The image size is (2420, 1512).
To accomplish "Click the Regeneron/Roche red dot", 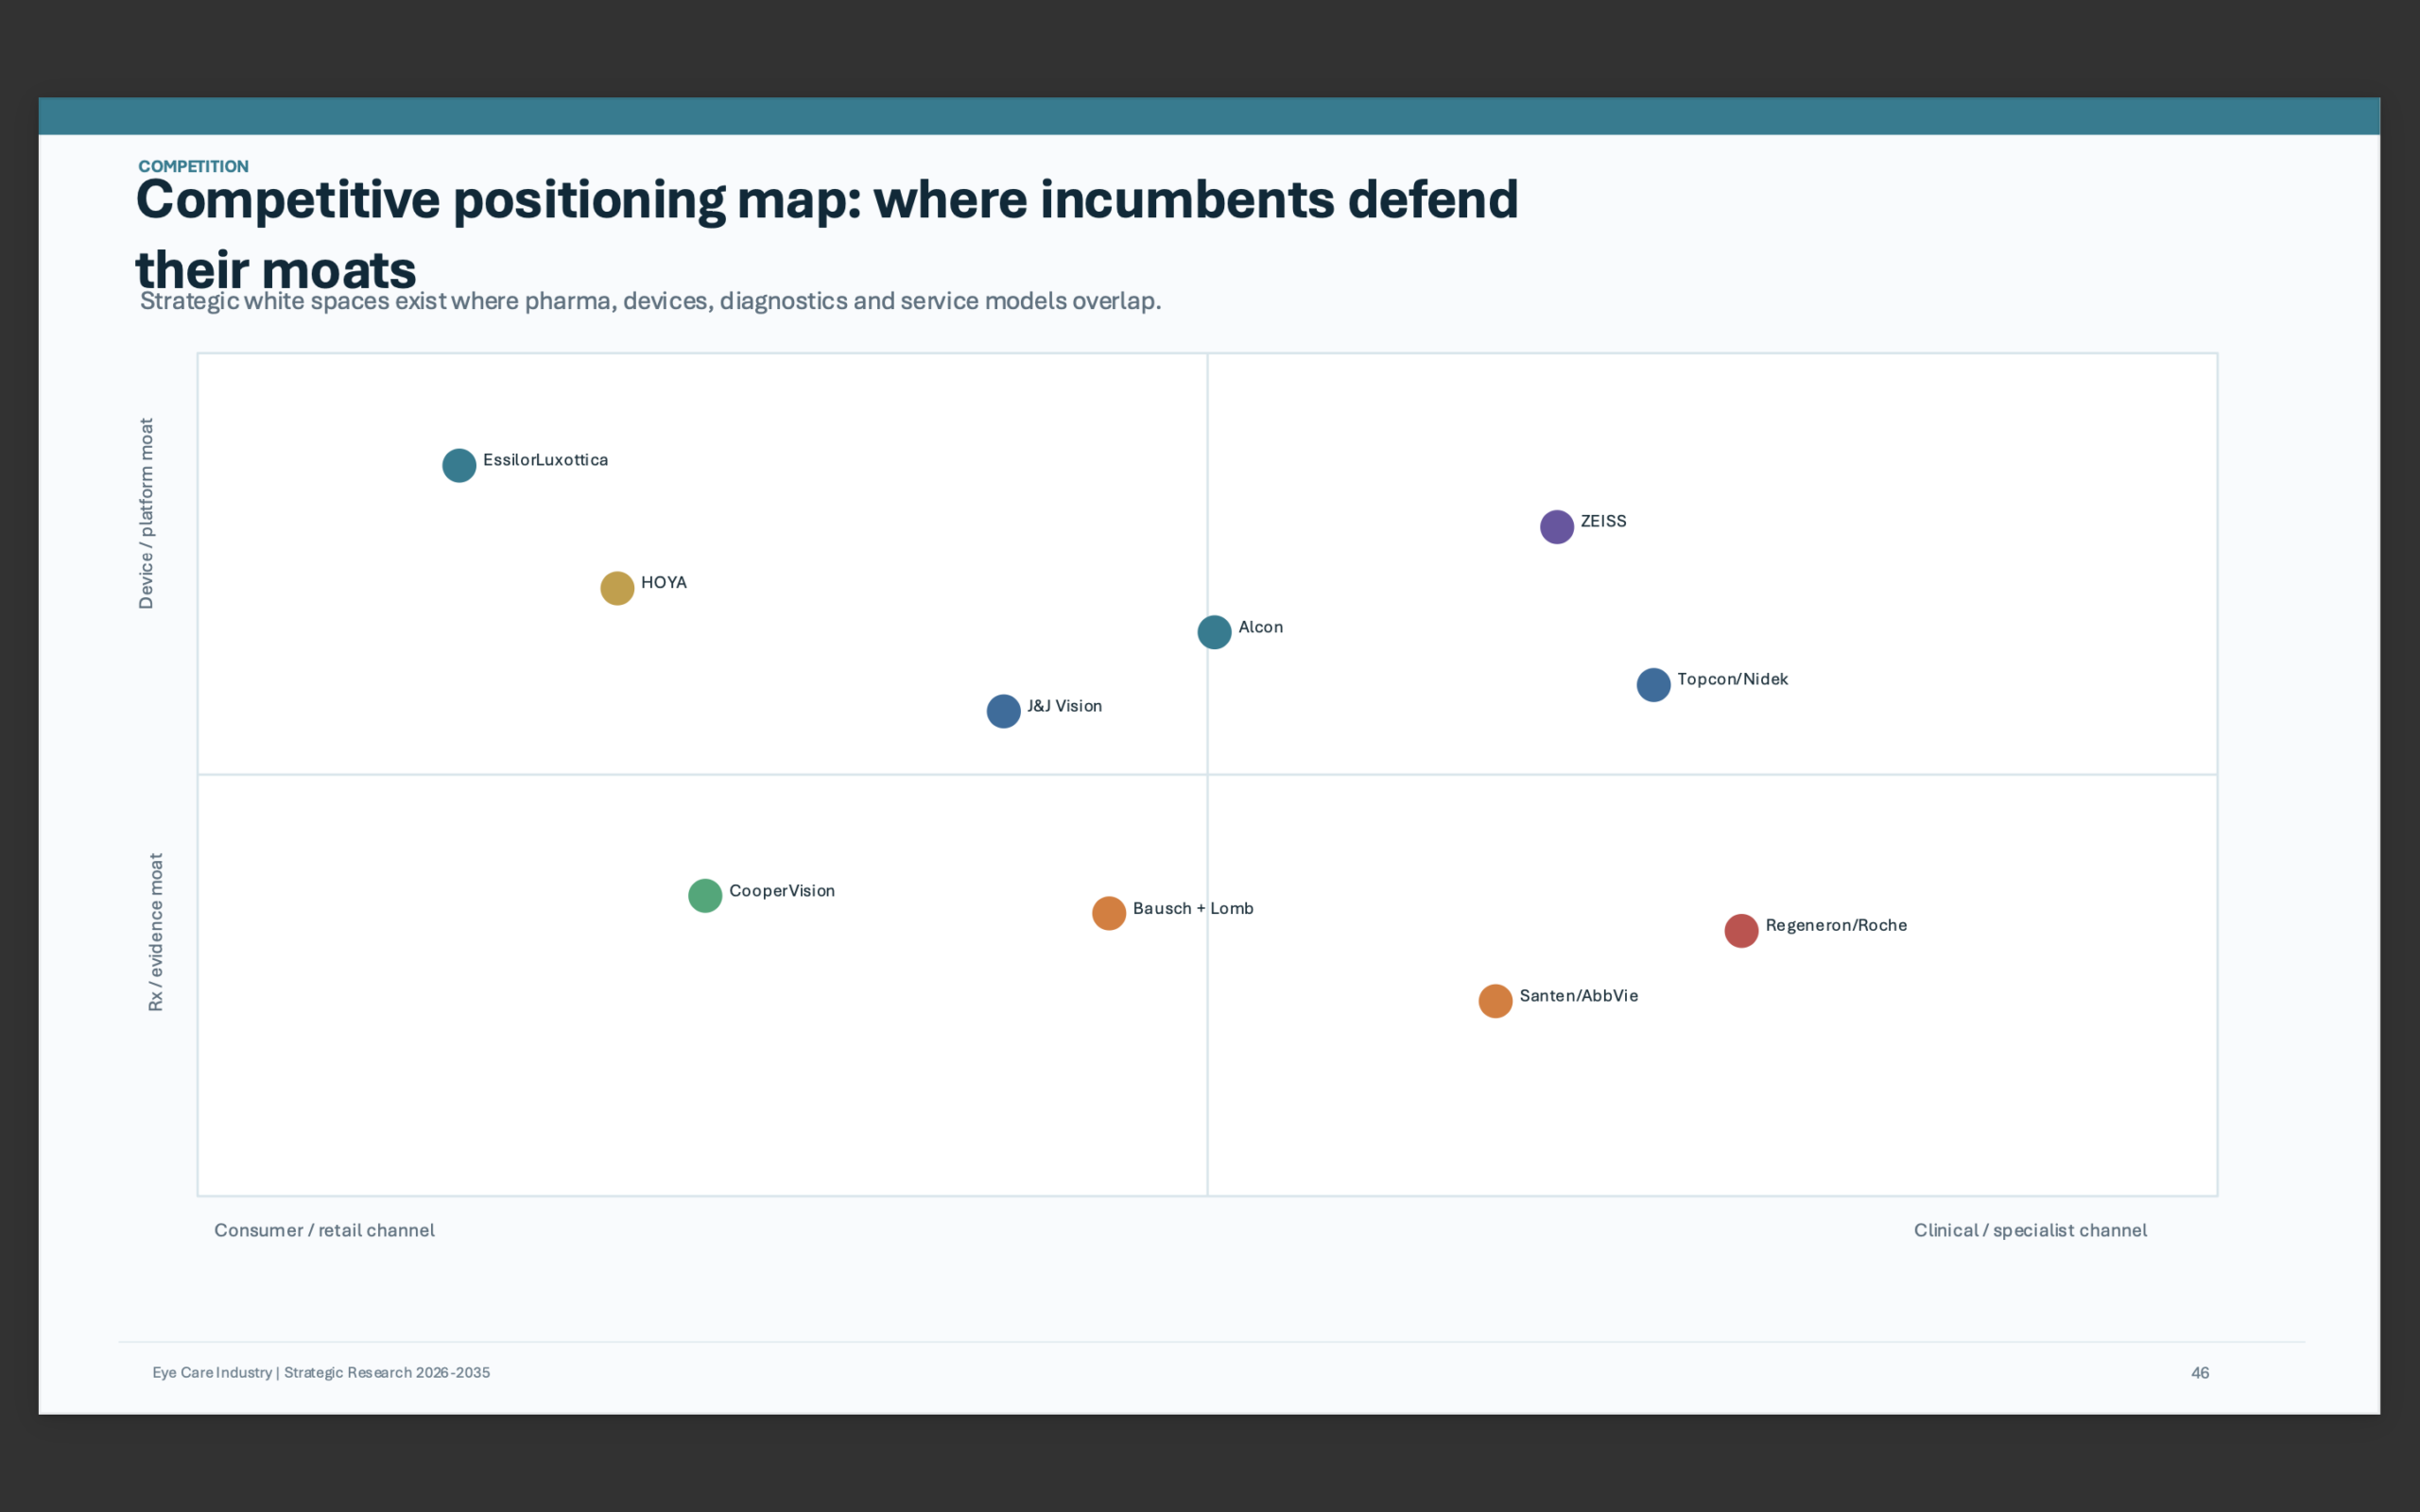I will coord(1741,931).
